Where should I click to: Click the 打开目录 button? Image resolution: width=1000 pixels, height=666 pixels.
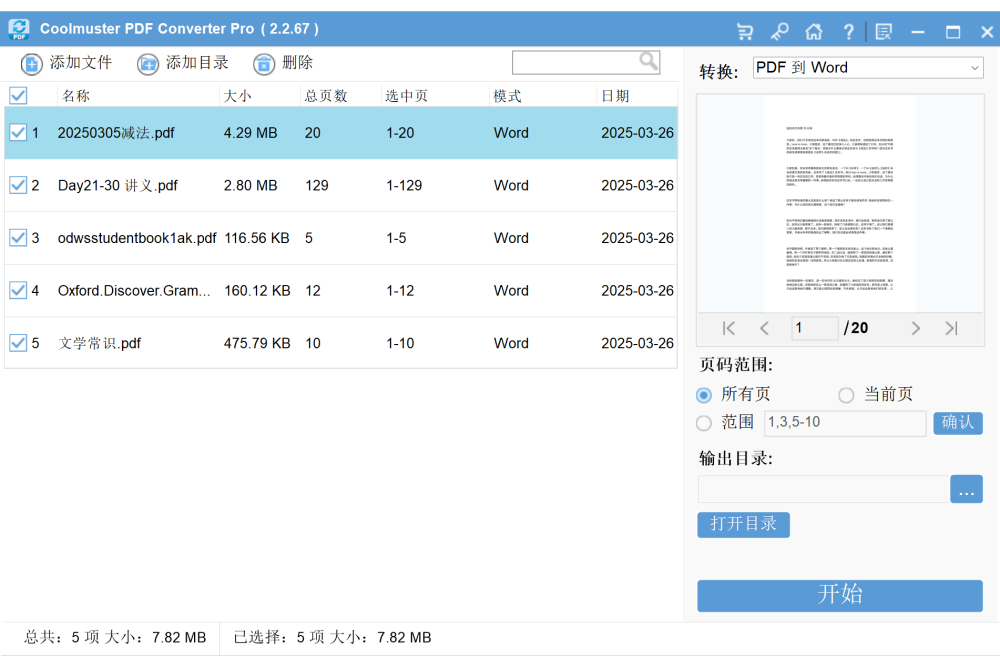tap(743, 524)
